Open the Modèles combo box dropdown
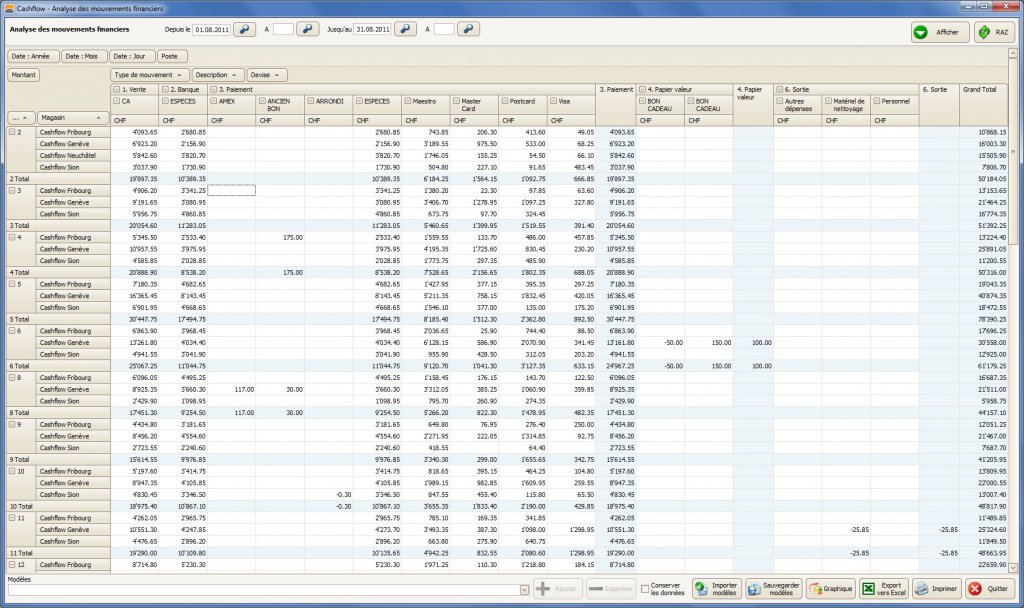The width and height of the screenshot is (1024, 608). tap(524, 590)
